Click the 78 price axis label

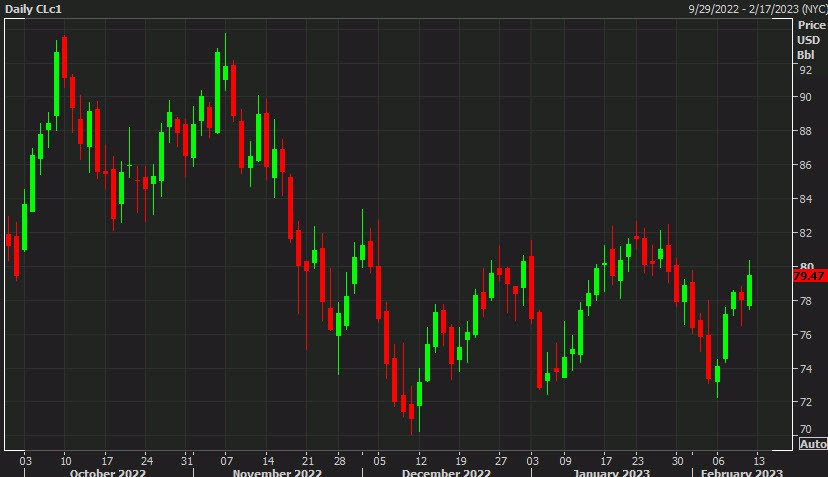(x=805, y=301)
